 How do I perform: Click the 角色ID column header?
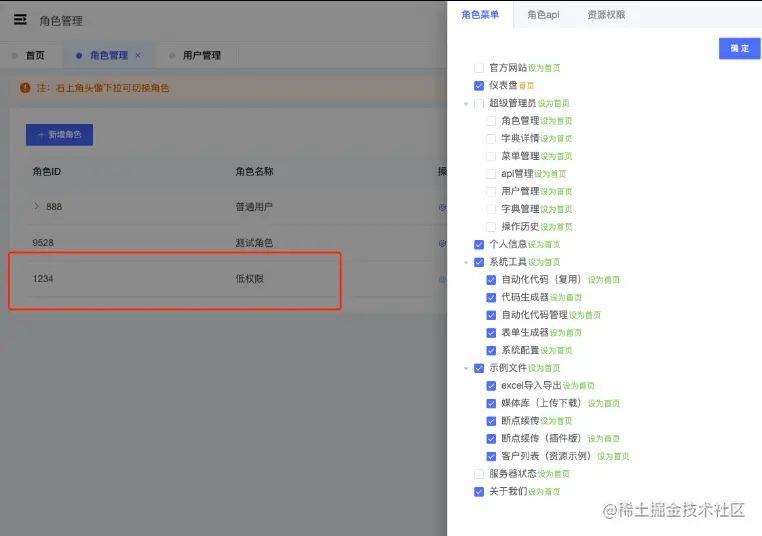pos(47,172)
